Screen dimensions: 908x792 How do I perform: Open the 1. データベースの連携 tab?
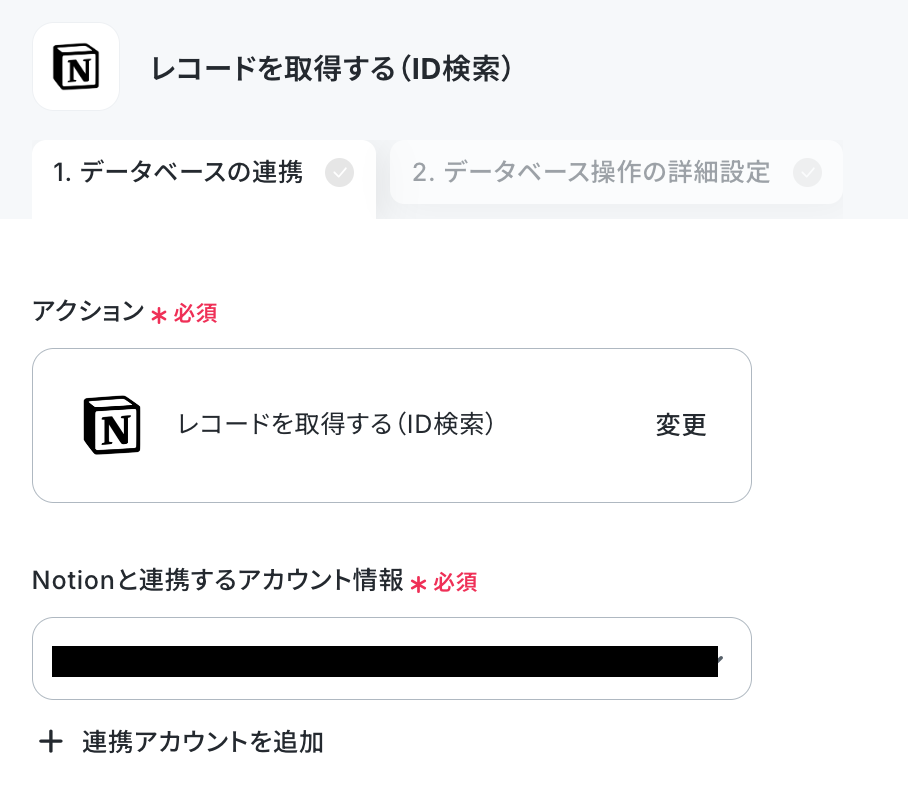pyautogui.click(x=204, y=173)
